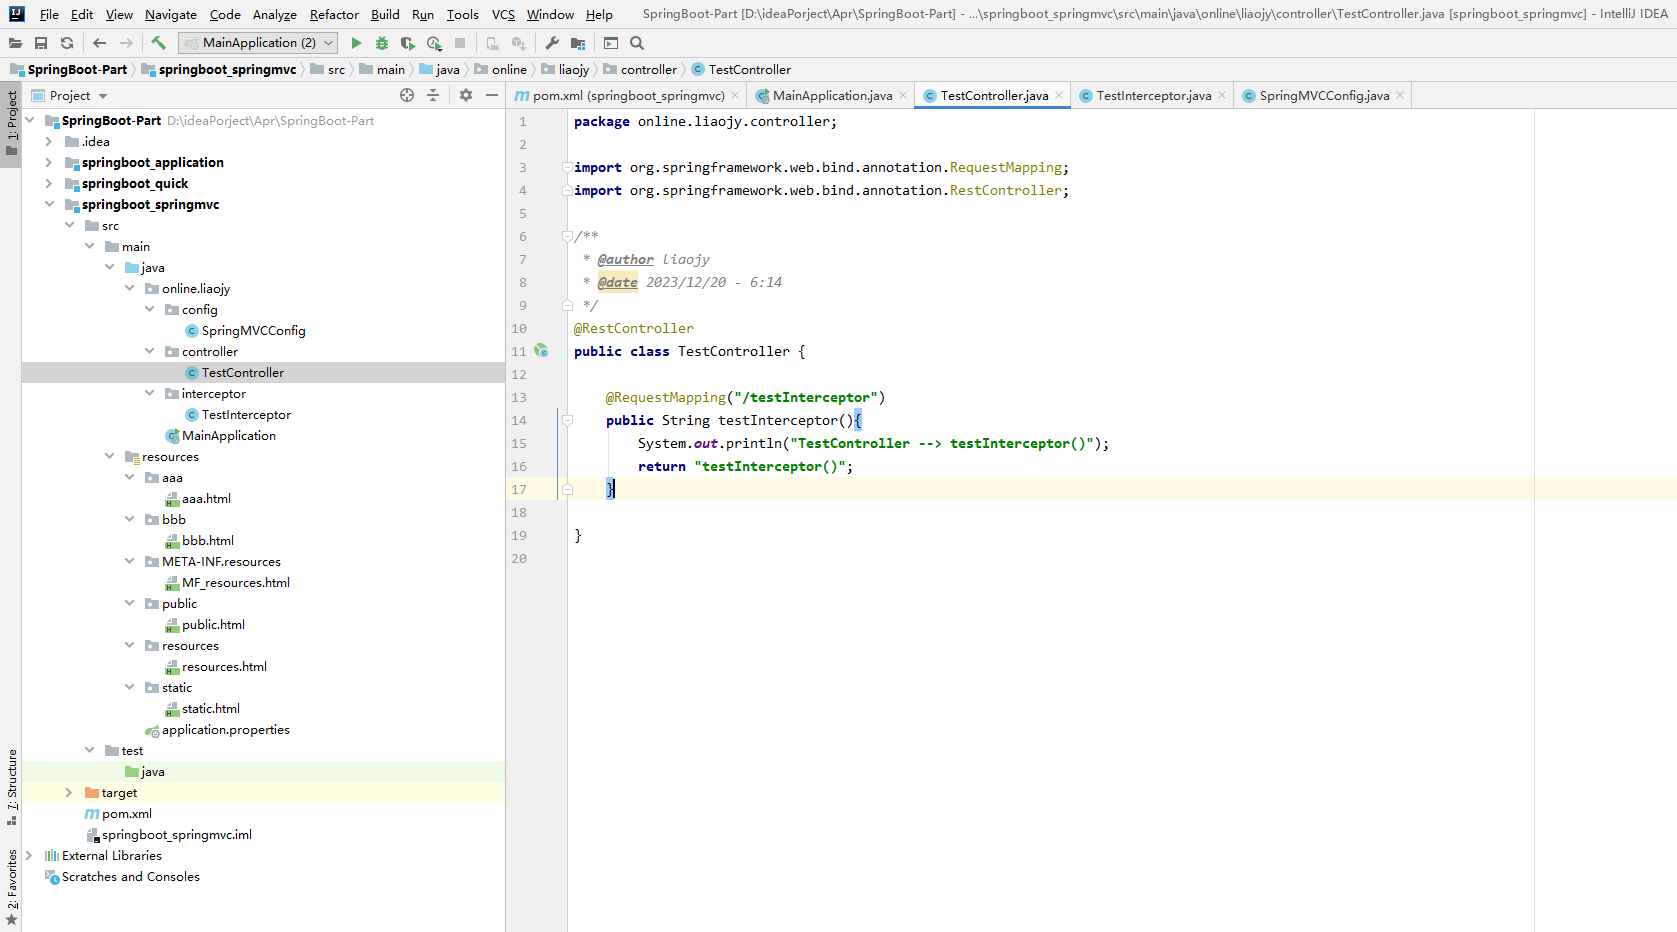Toggle the 7: Structure tool window stripe

coord(11,787)
